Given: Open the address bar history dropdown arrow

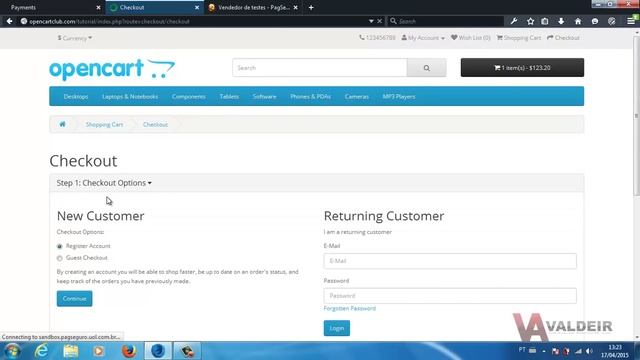Looking at the screenshot, I should pyautogui.click(x=371, y=21).
